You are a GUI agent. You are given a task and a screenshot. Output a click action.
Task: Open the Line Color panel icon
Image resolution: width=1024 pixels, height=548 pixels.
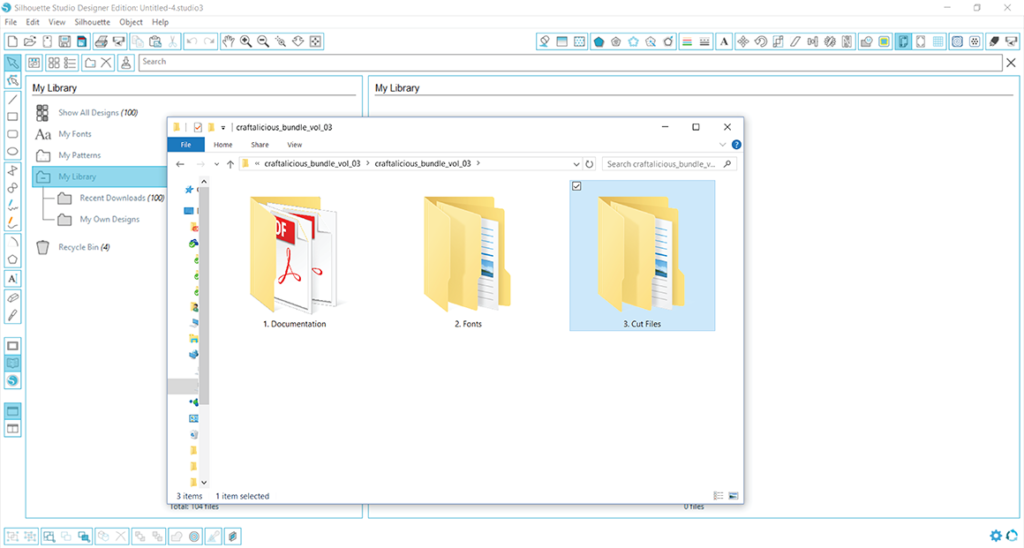tap(687, 42)
